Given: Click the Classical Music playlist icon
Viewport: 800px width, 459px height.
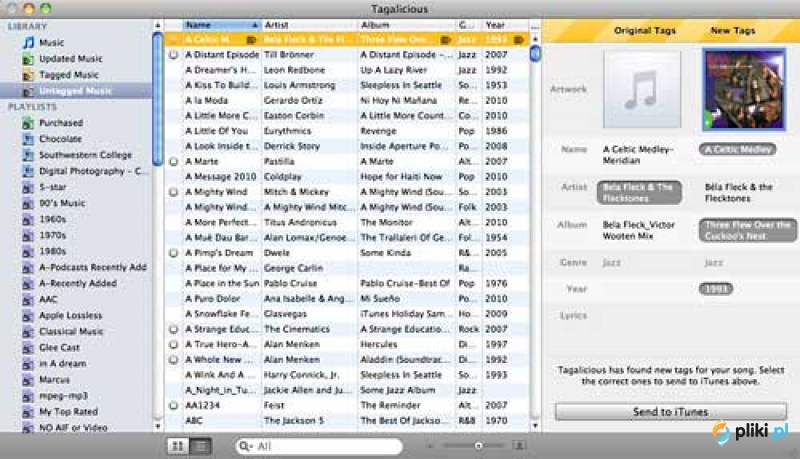Looking at the screenshot, I should (x=29, y=332).
